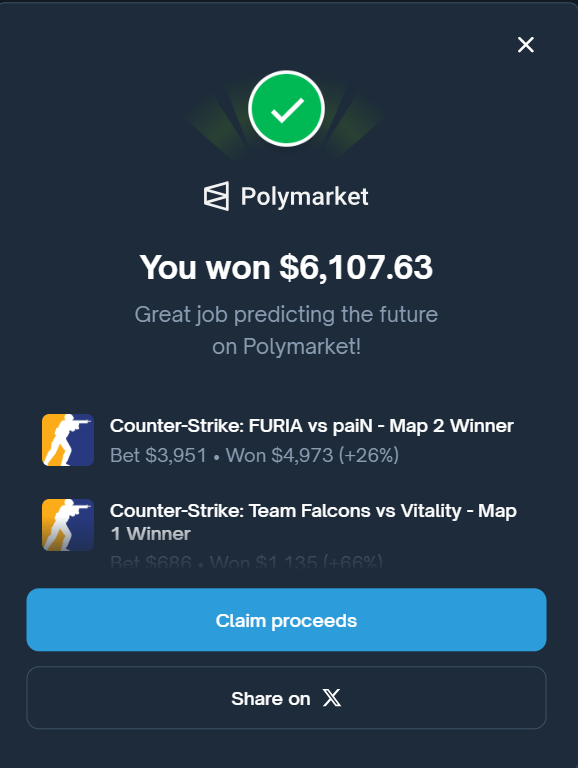Close the winnings dialog with the X
The image size is (578, 768).
coord(526,45)
